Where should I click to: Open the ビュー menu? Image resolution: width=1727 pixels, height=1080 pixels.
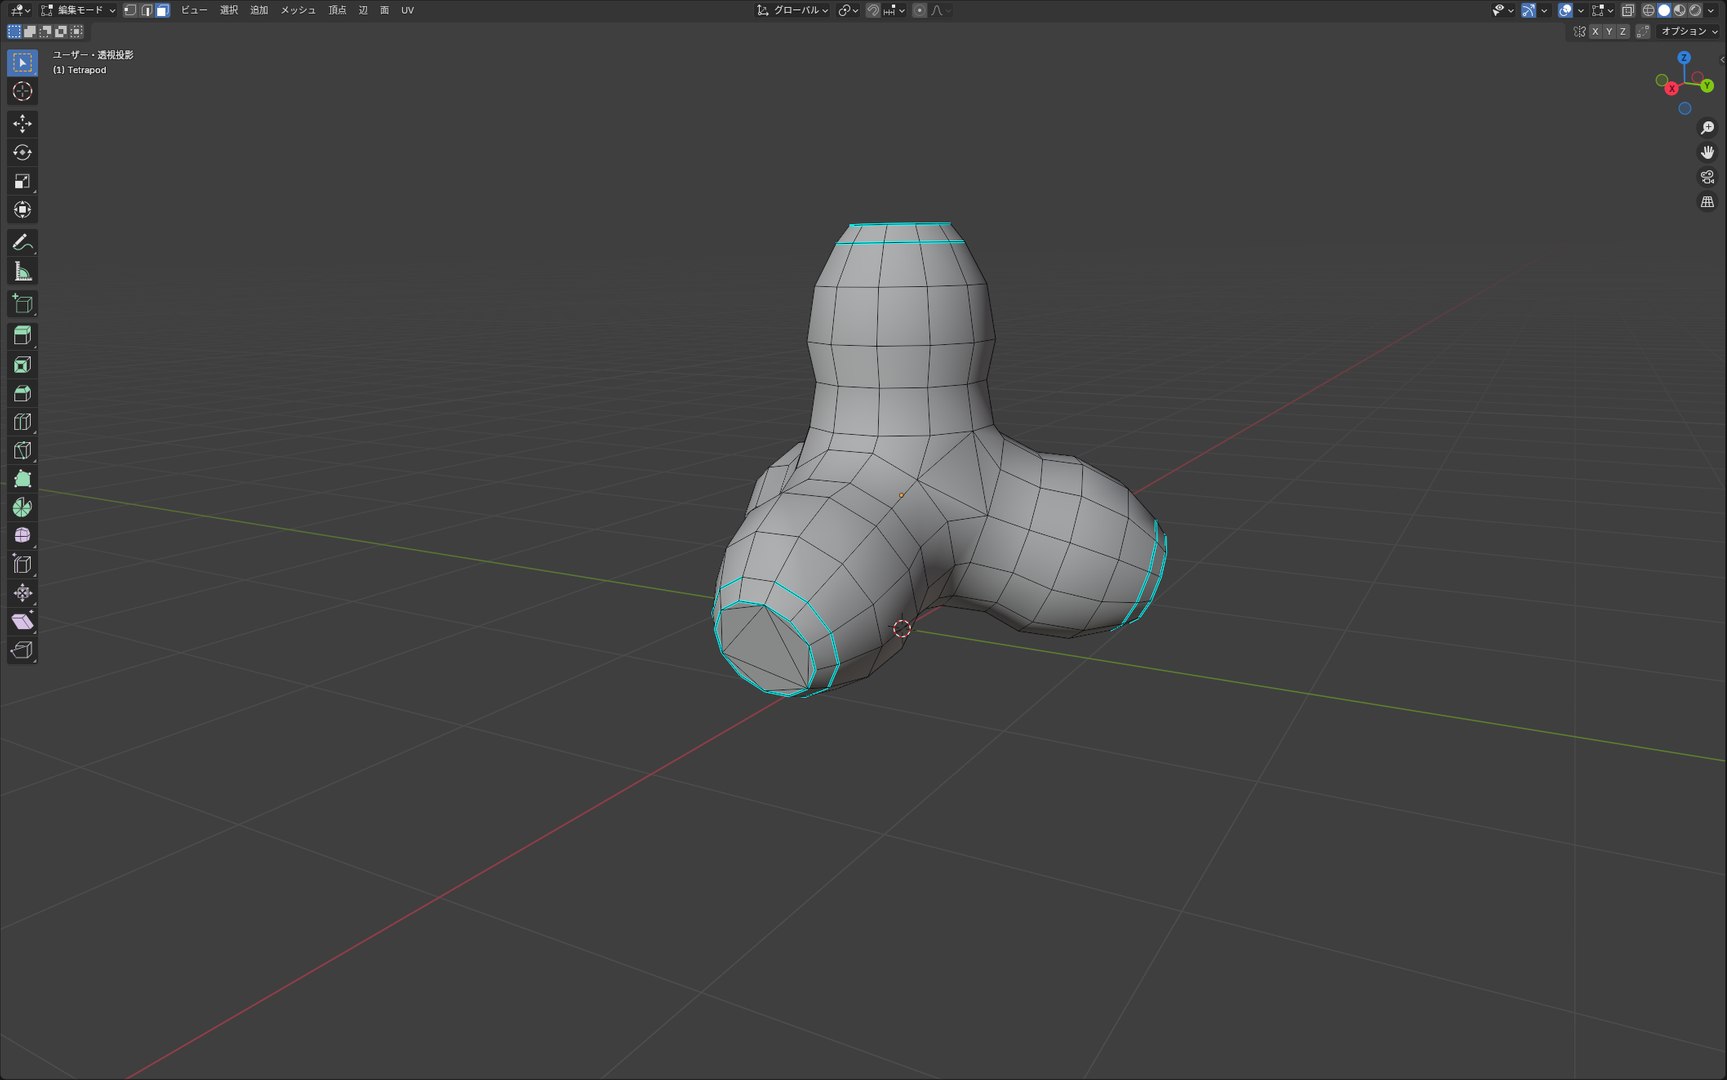tap(194, 10)
